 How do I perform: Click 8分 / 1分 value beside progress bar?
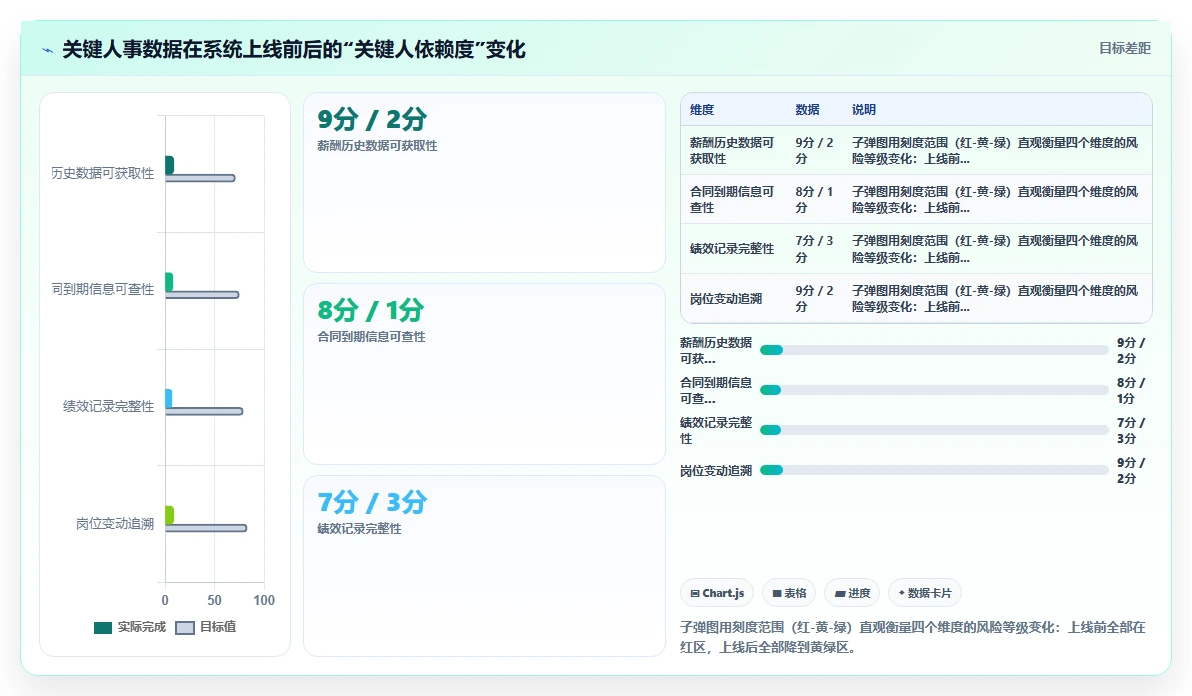coord(1130,391)
